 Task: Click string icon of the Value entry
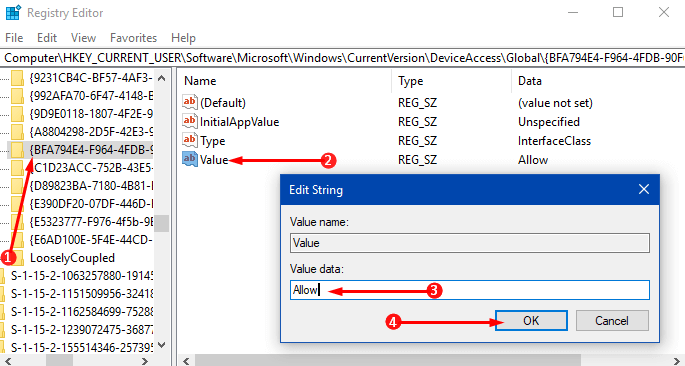pos(190,160)
